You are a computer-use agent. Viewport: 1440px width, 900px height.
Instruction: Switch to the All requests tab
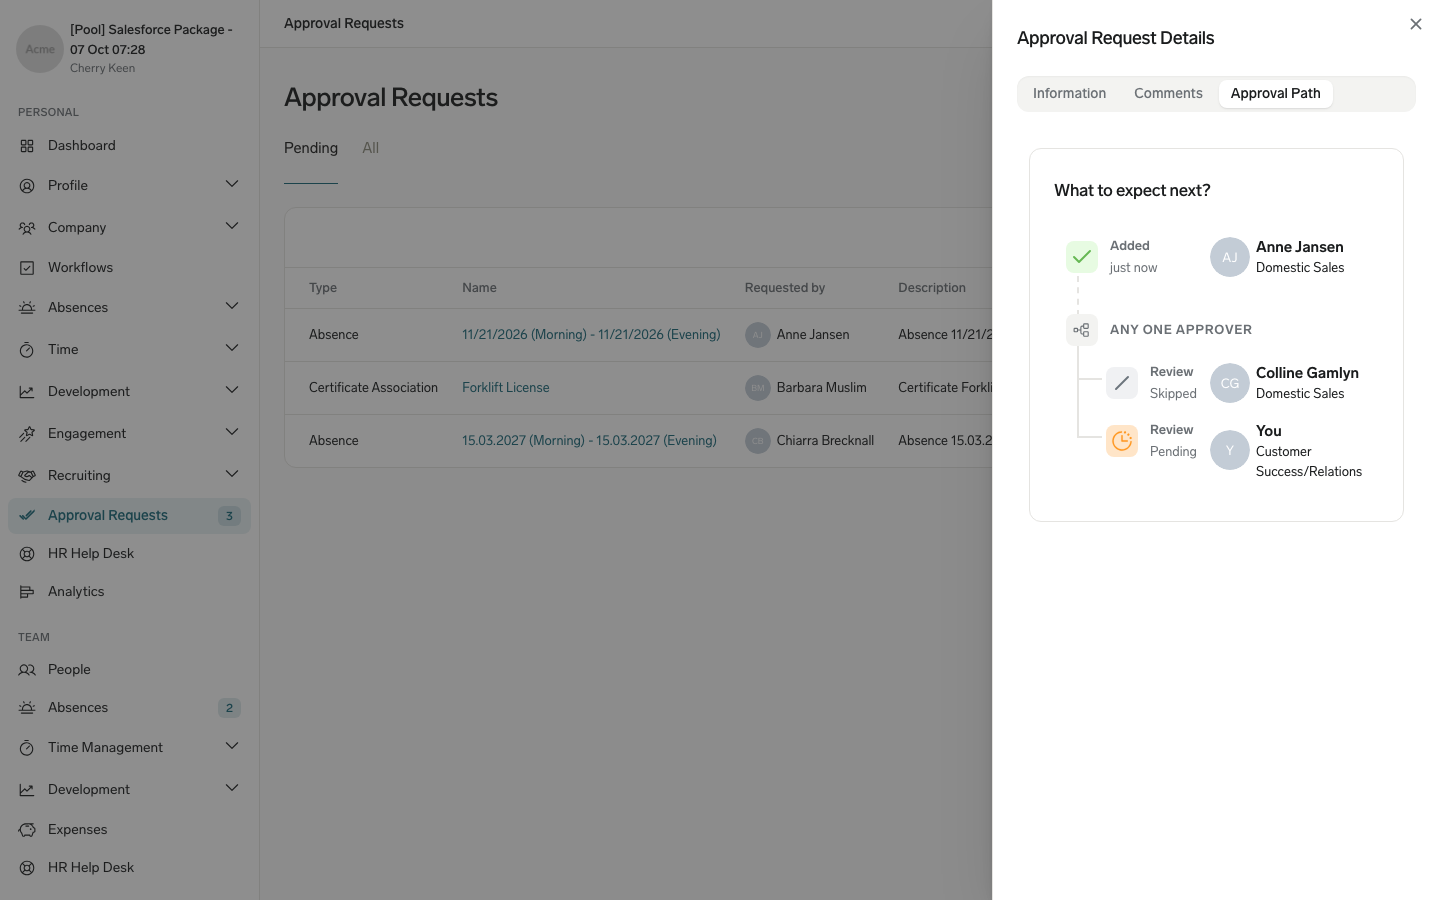pyautogui.click(x=370, y=148)
